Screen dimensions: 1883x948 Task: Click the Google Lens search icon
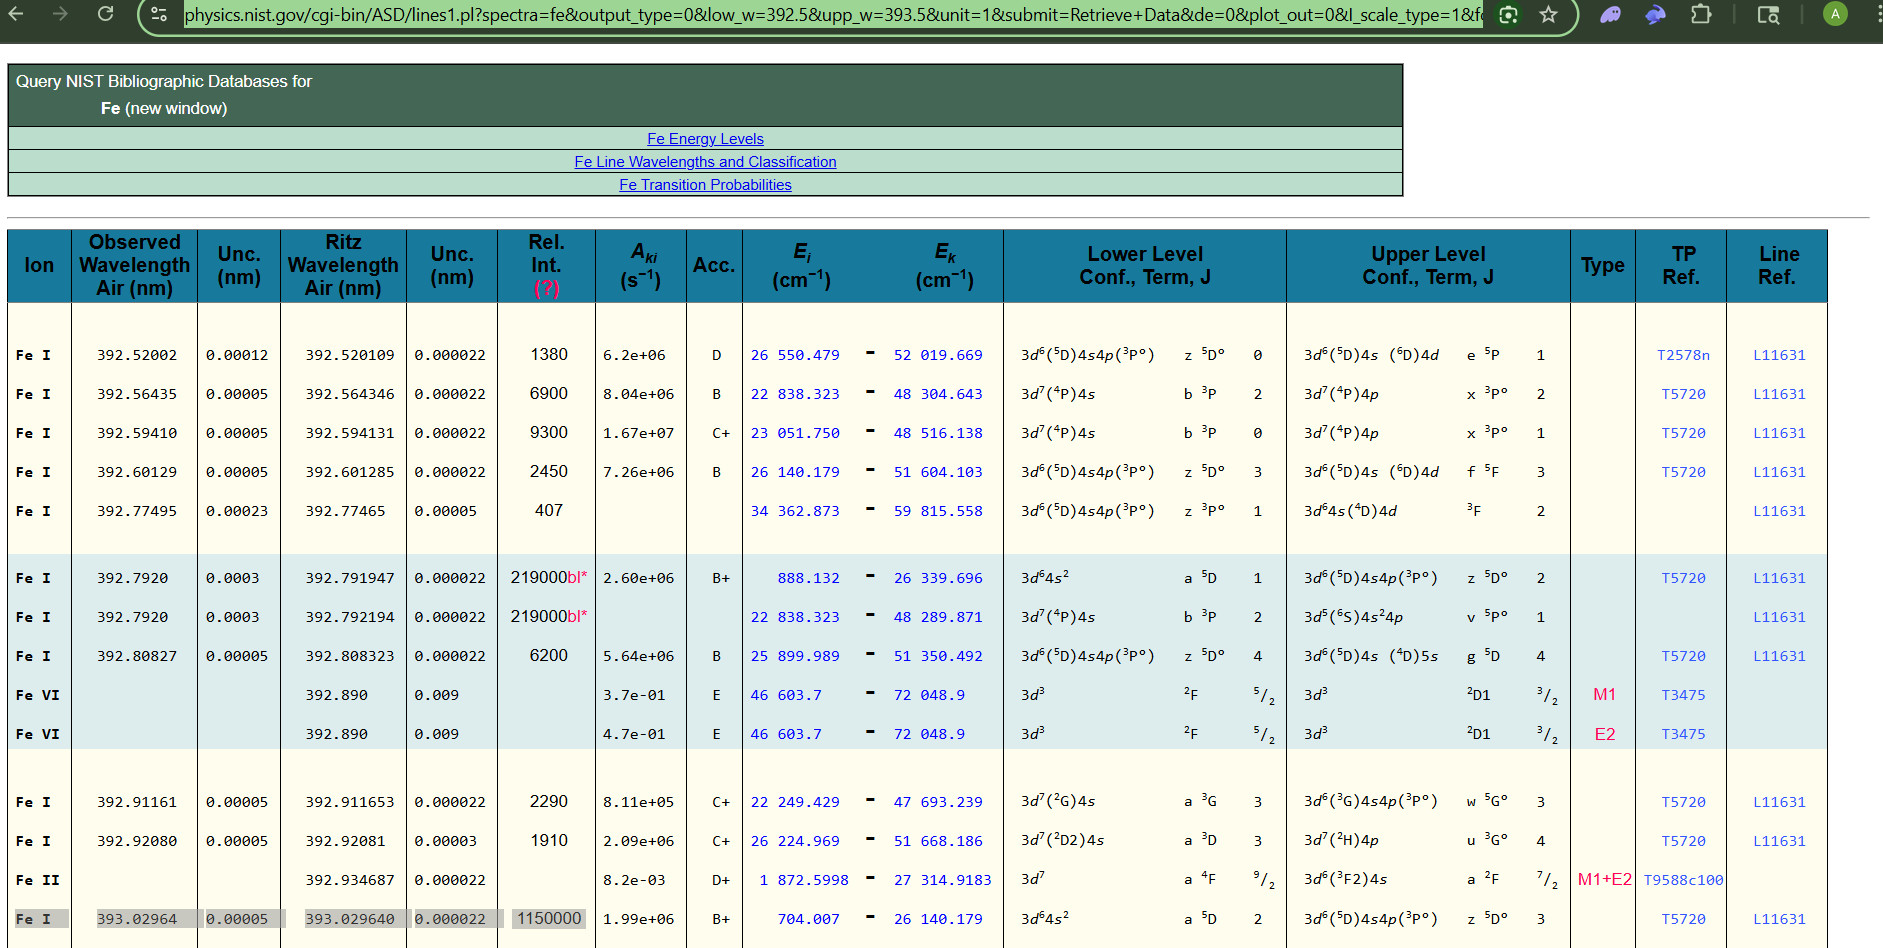(x=1508, y=15)
